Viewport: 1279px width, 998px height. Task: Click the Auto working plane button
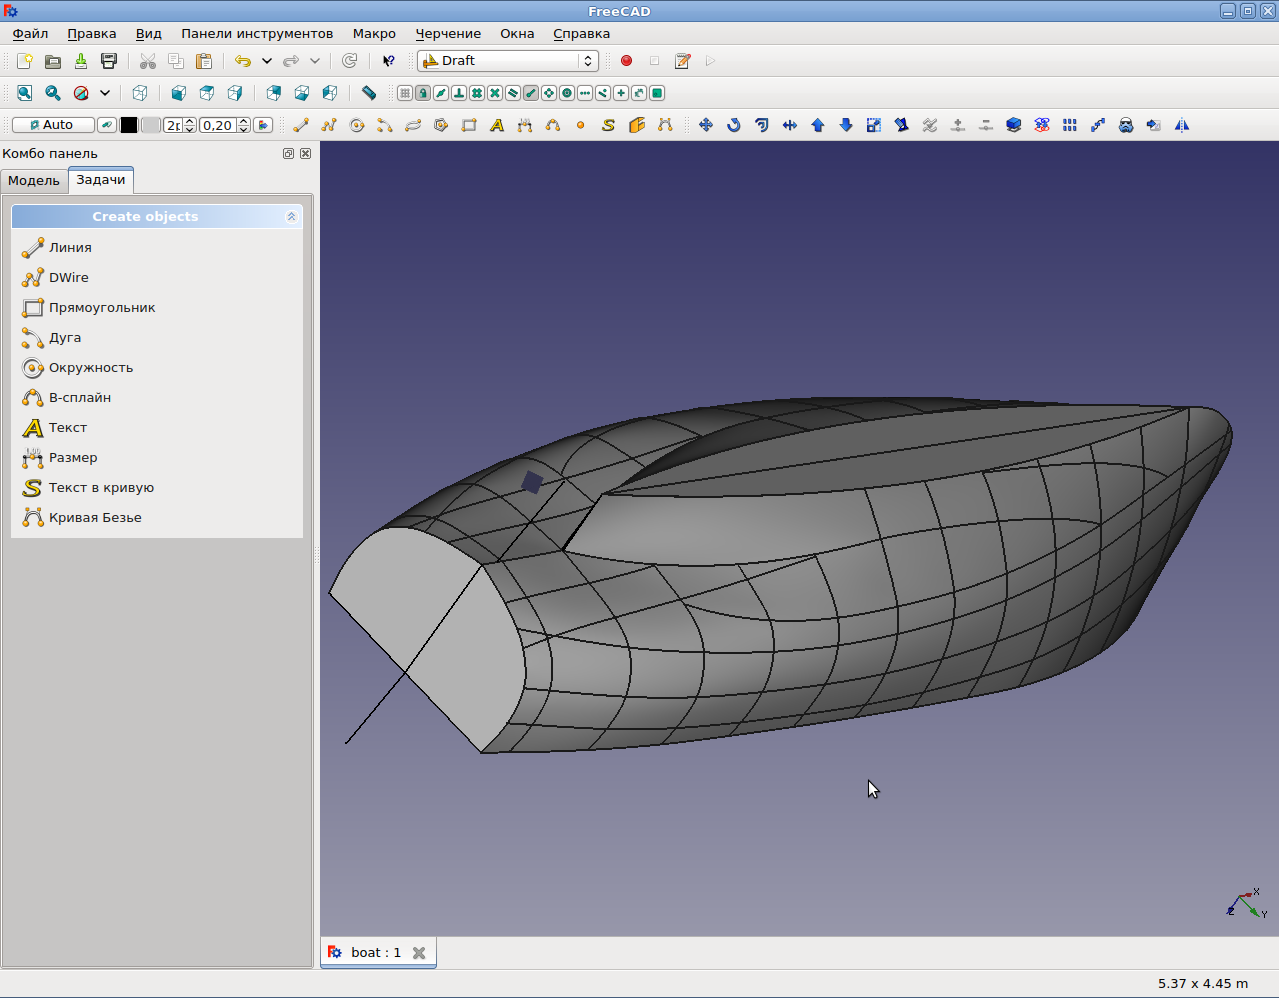[53, 125]
